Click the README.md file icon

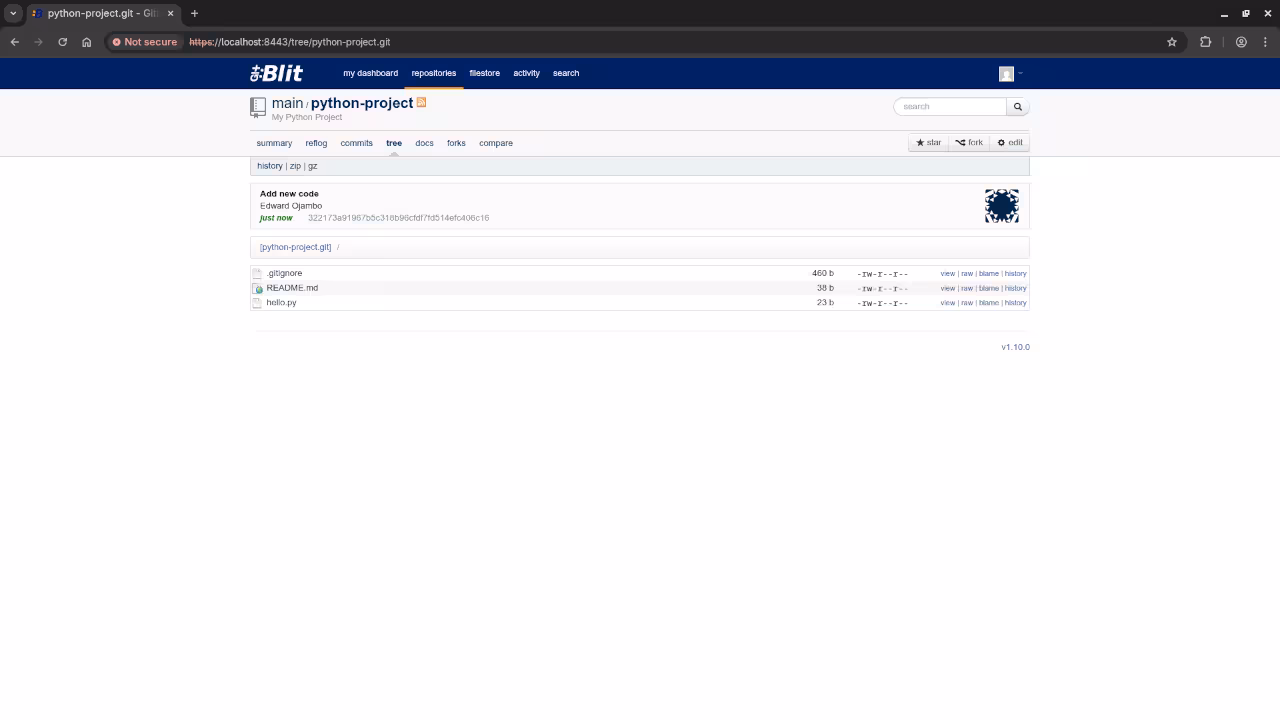pyautogui.click(x=258, y=288)
